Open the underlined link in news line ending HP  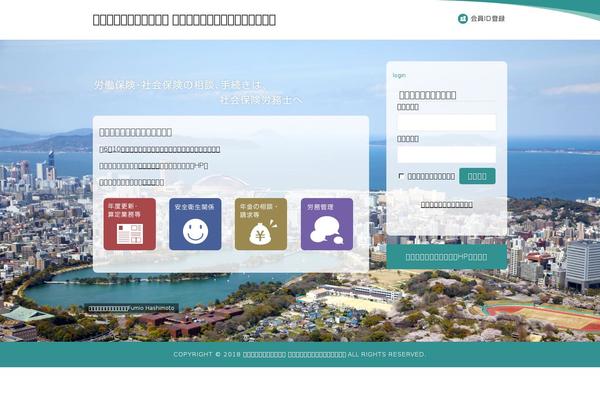(149, 166)
